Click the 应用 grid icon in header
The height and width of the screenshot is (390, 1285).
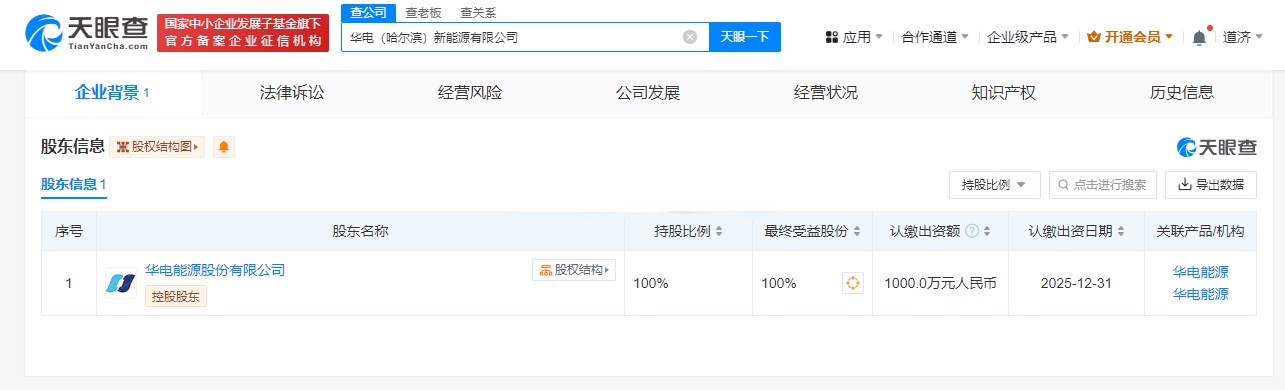pos(832,37)
